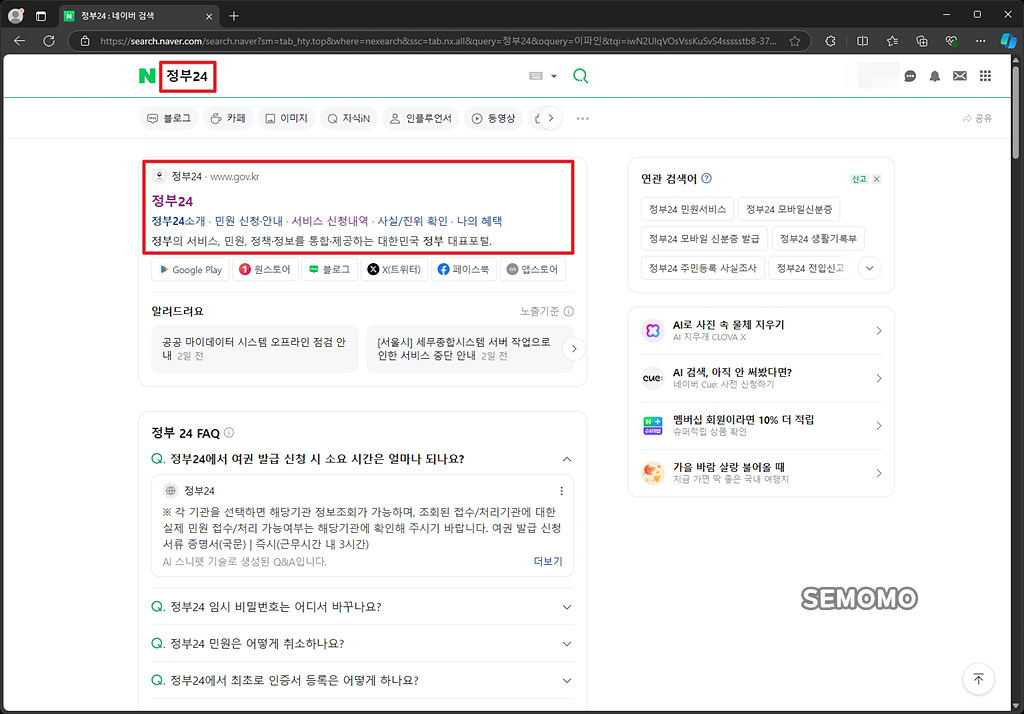
Task: Click related search 정부24 생활기록부
Action: point(818,238)
